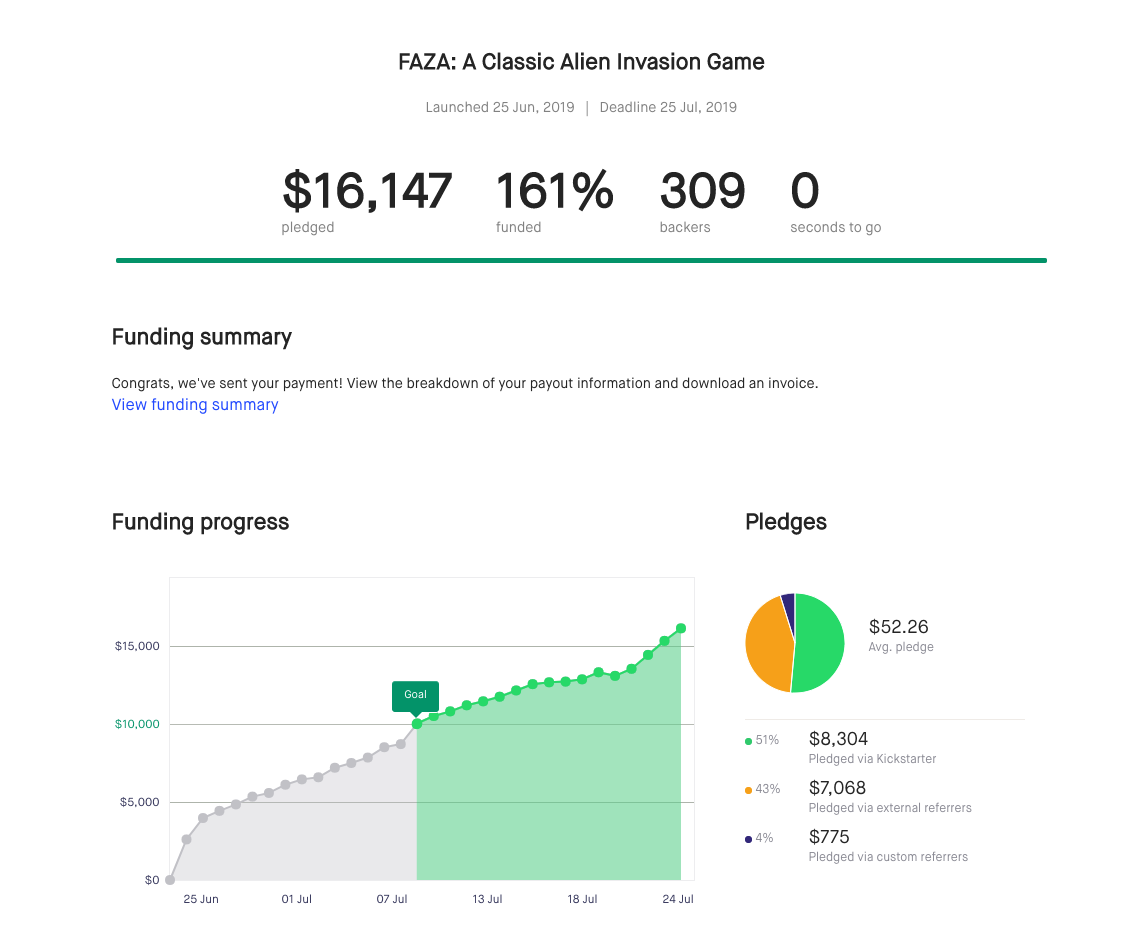This screenshot has height=944, width=1140.
Task: Select the last data point on chart
Action: [x=681, y=629]
